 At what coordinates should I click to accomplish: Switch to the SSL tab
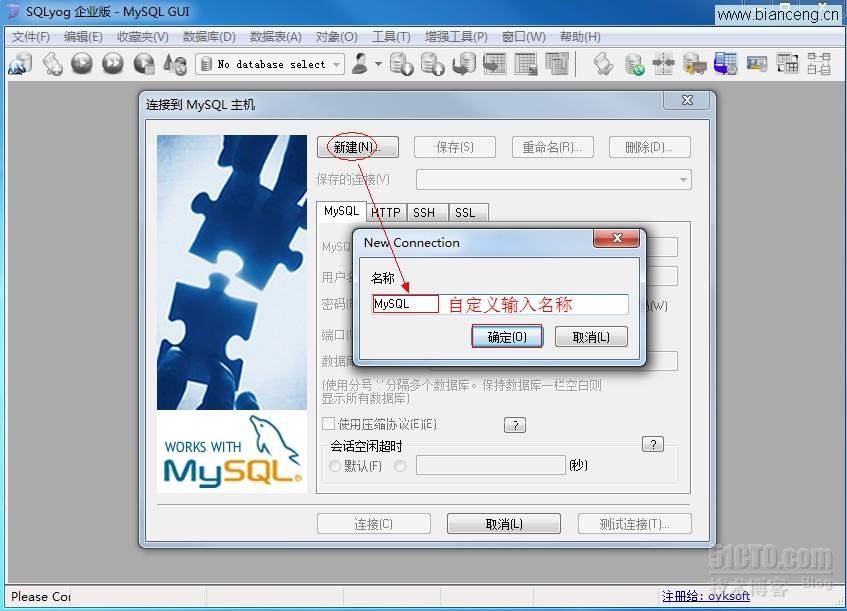[466, 212]
